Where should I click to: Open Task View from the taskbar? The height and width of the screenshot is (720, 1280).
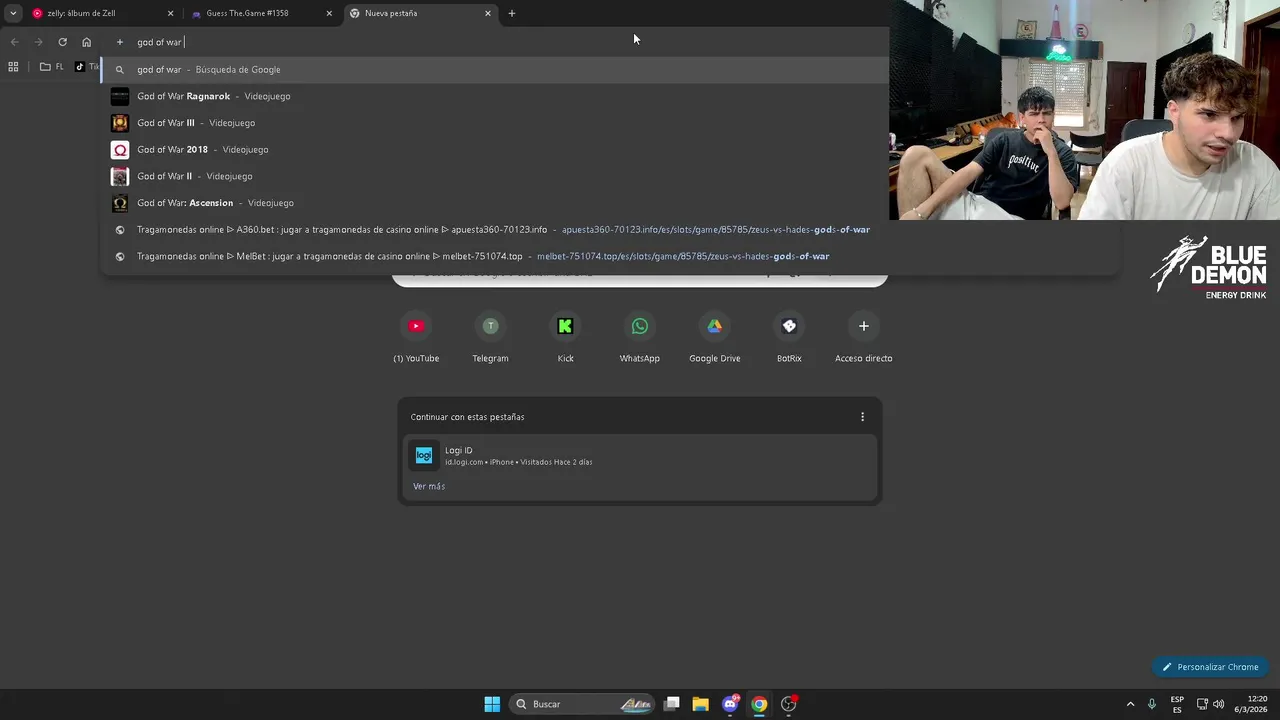coord(672,704)
